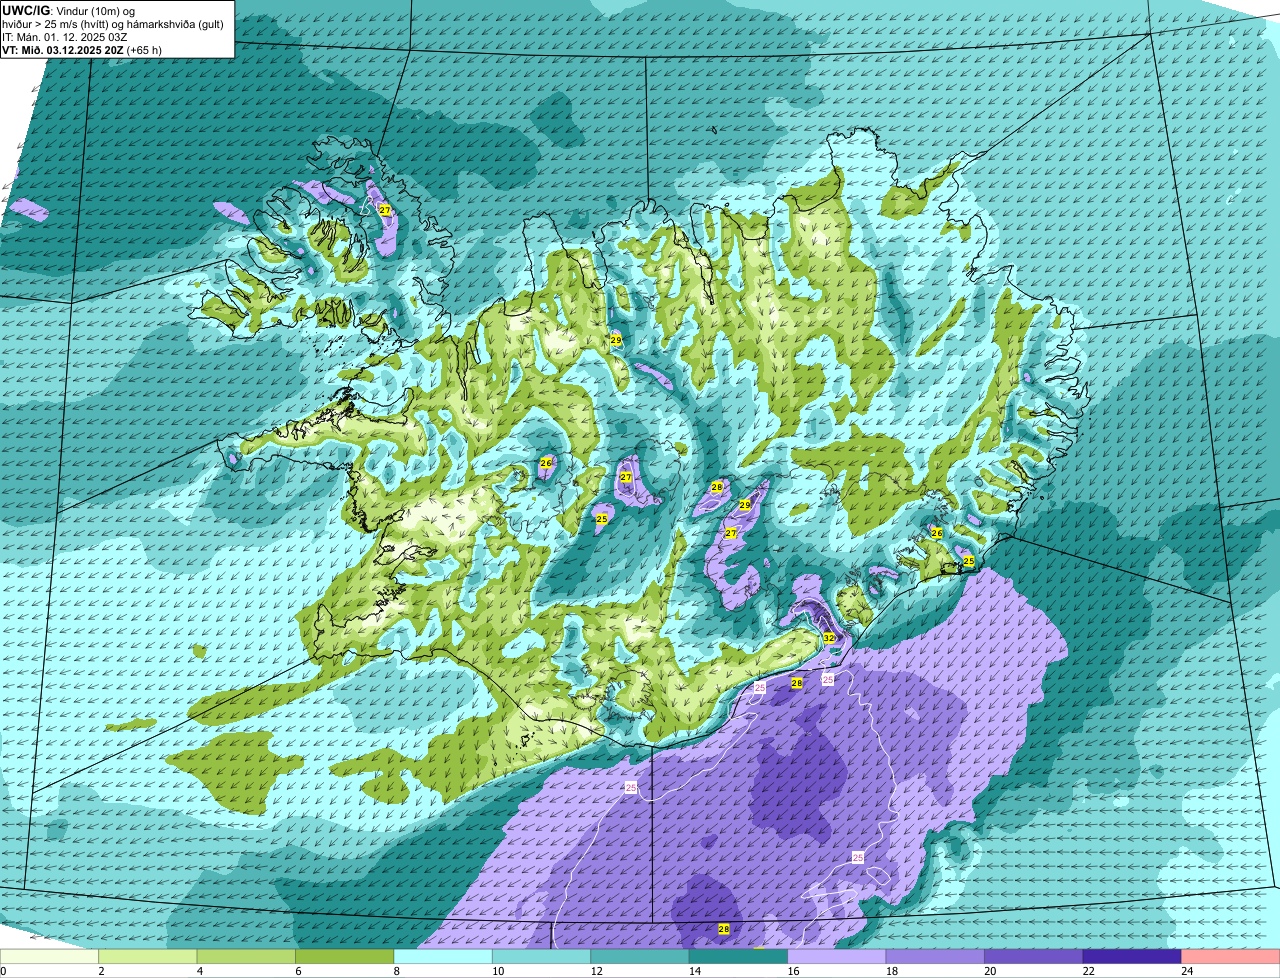1280x978 pixels.
Task: Select the 8–10 m/s cyan legend swatch
Action: coord(444,956)
